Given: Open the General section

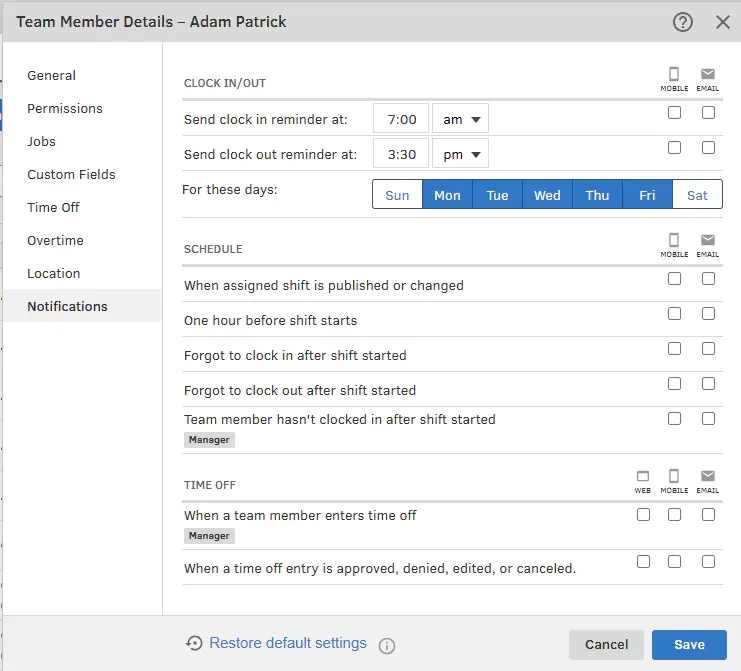Looking at the screenshot, I should pos(51,76).
